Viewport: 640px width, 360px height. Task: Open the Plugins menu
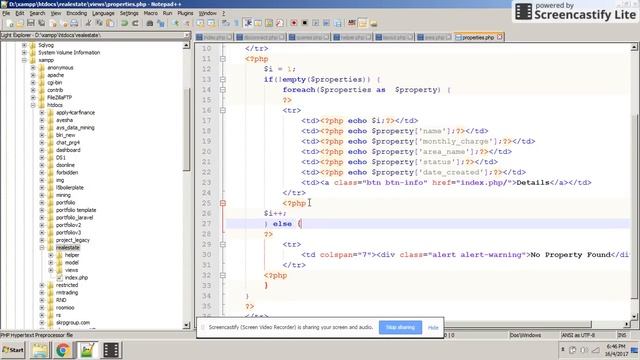pos(185,13)
